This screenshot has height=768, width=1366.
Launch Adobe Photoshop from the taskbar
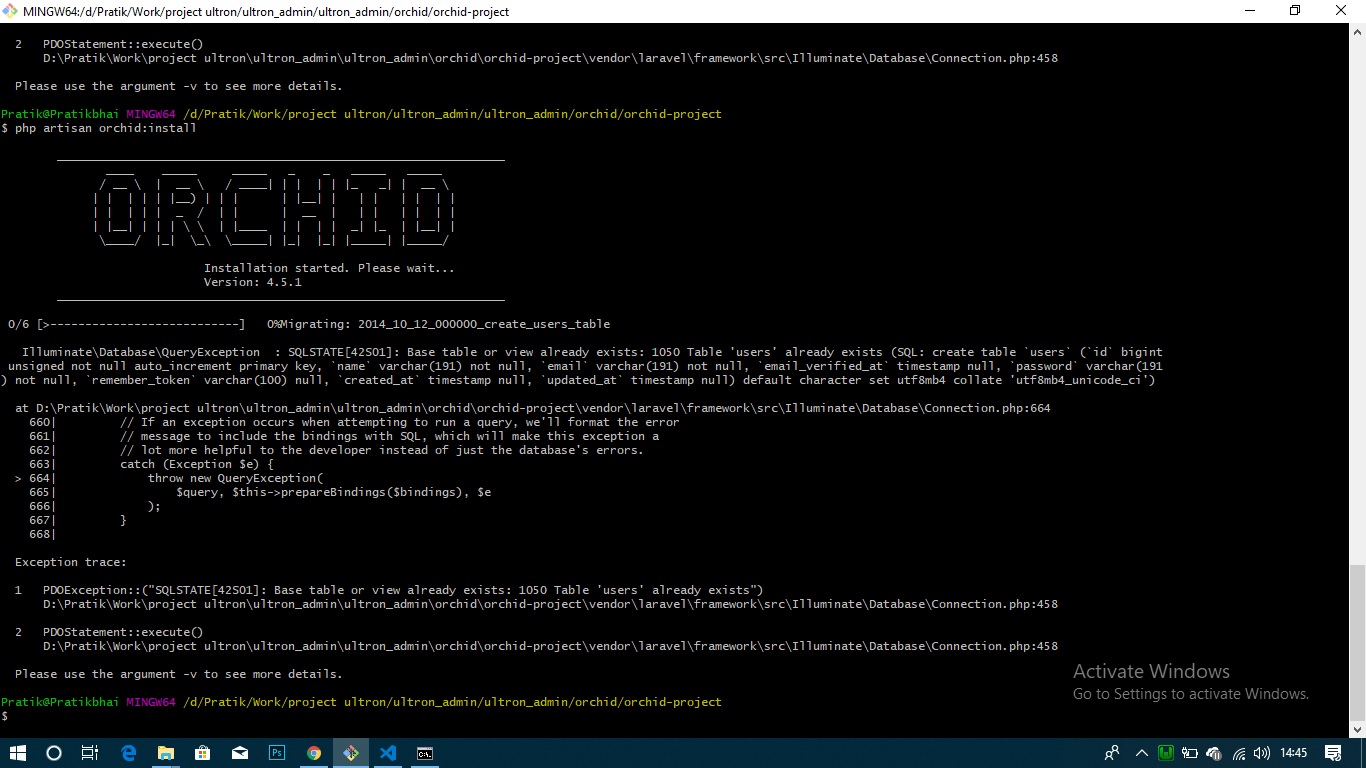[277, 753]
